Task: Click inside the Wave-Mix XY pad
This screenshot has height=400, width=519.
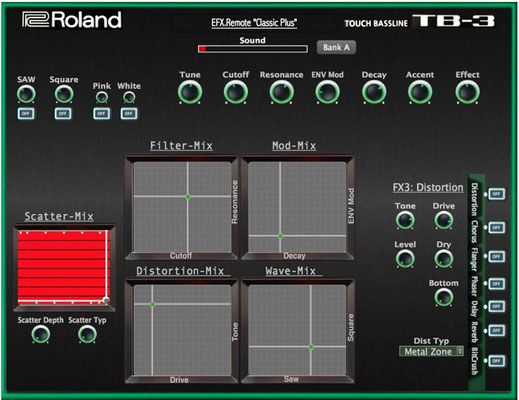Action: point(297,330)
